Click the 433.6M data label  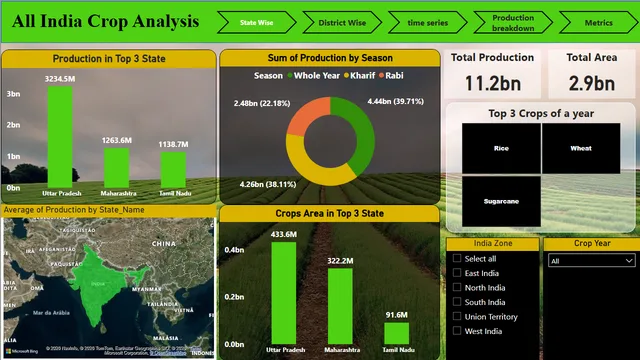(284, 234)
